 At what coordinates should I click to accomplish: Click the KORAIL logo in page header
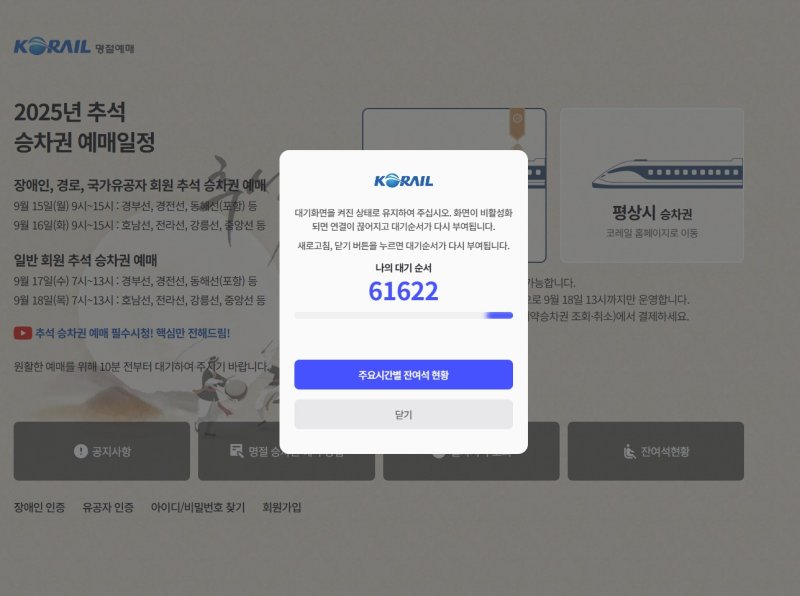click(x=52, y=46)
